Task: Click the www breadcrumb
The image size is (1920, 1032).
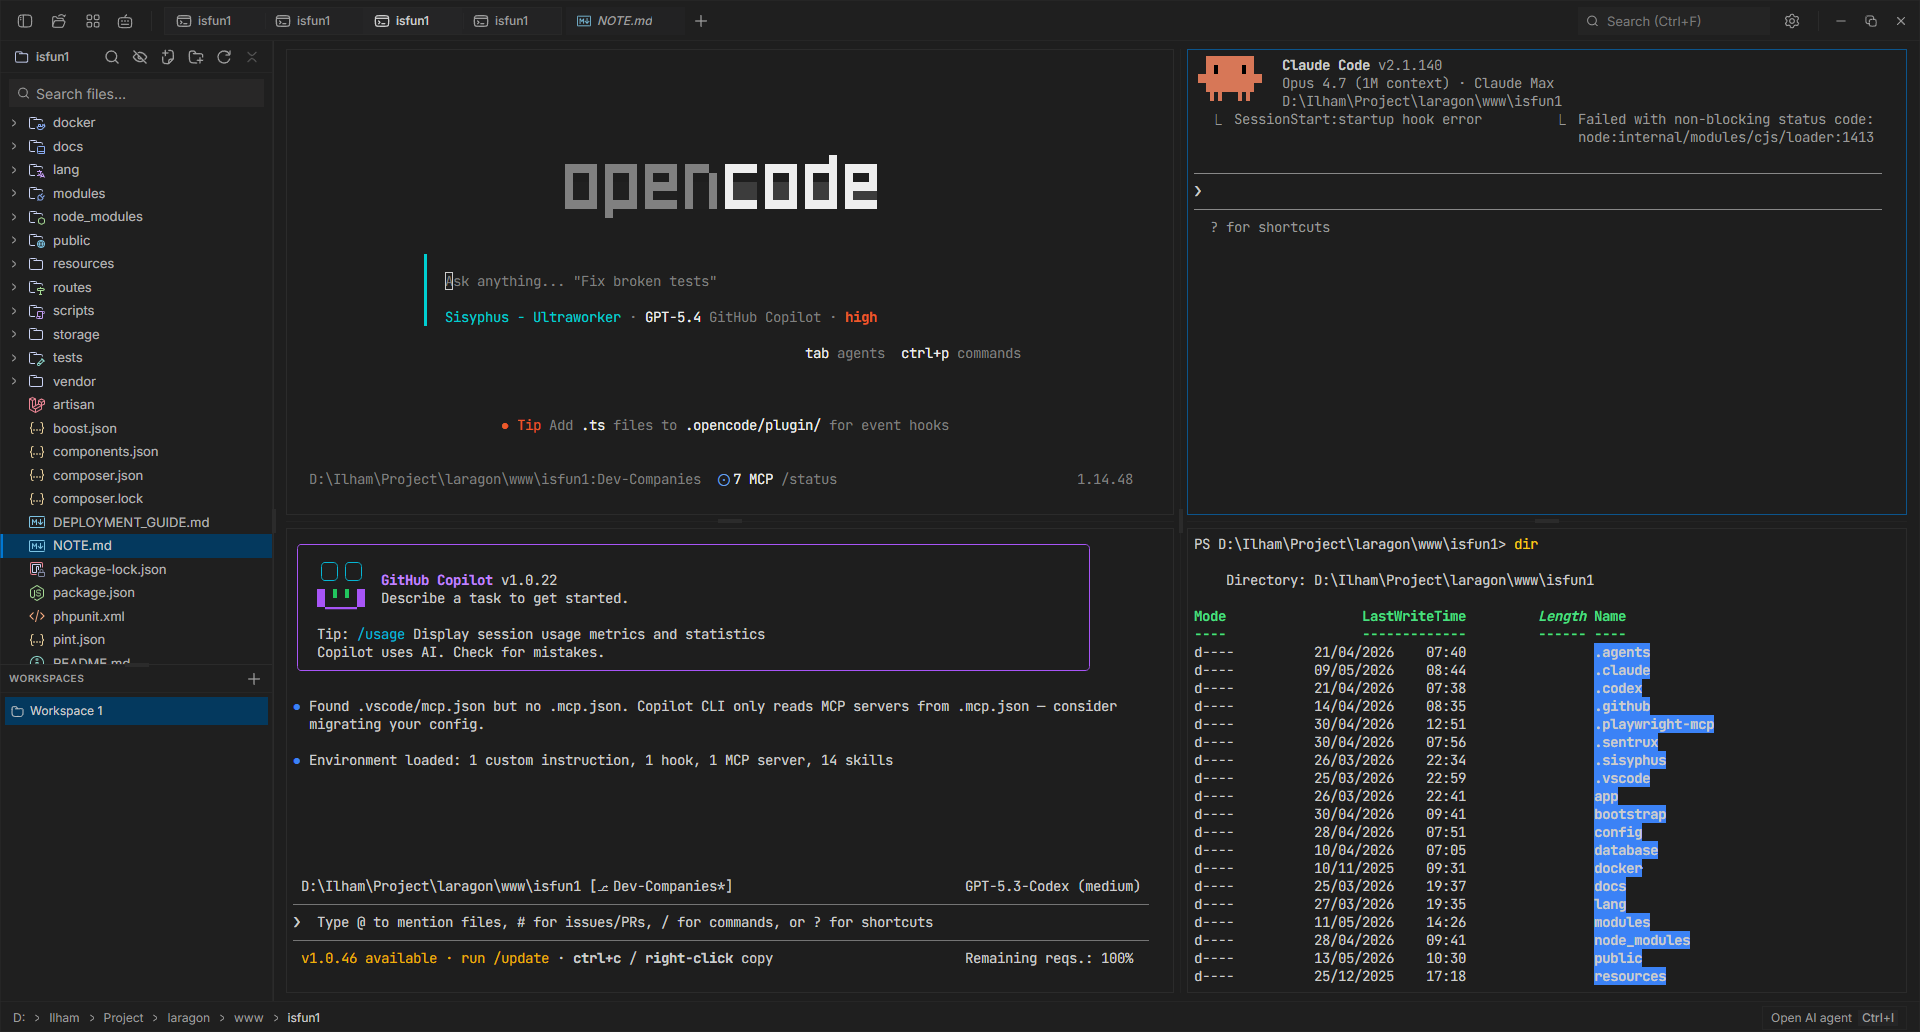Action: (248, 1018)
